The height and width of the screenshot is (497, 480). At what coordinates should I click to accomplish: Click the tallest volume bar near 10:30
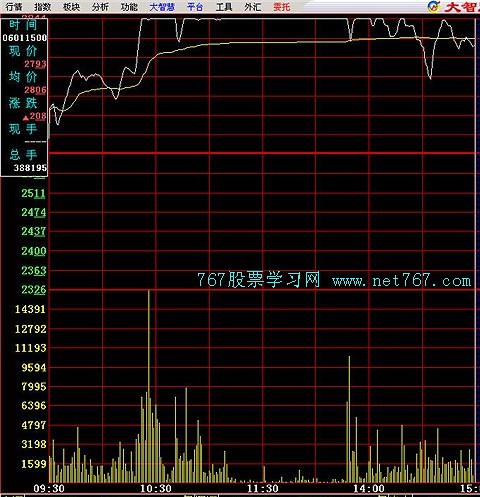149,386
